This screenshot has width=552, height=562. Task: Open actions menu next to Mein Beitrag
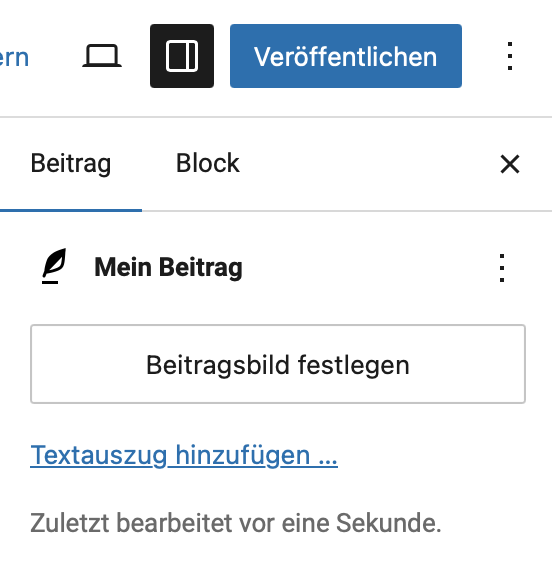click(x=502, y=268)
